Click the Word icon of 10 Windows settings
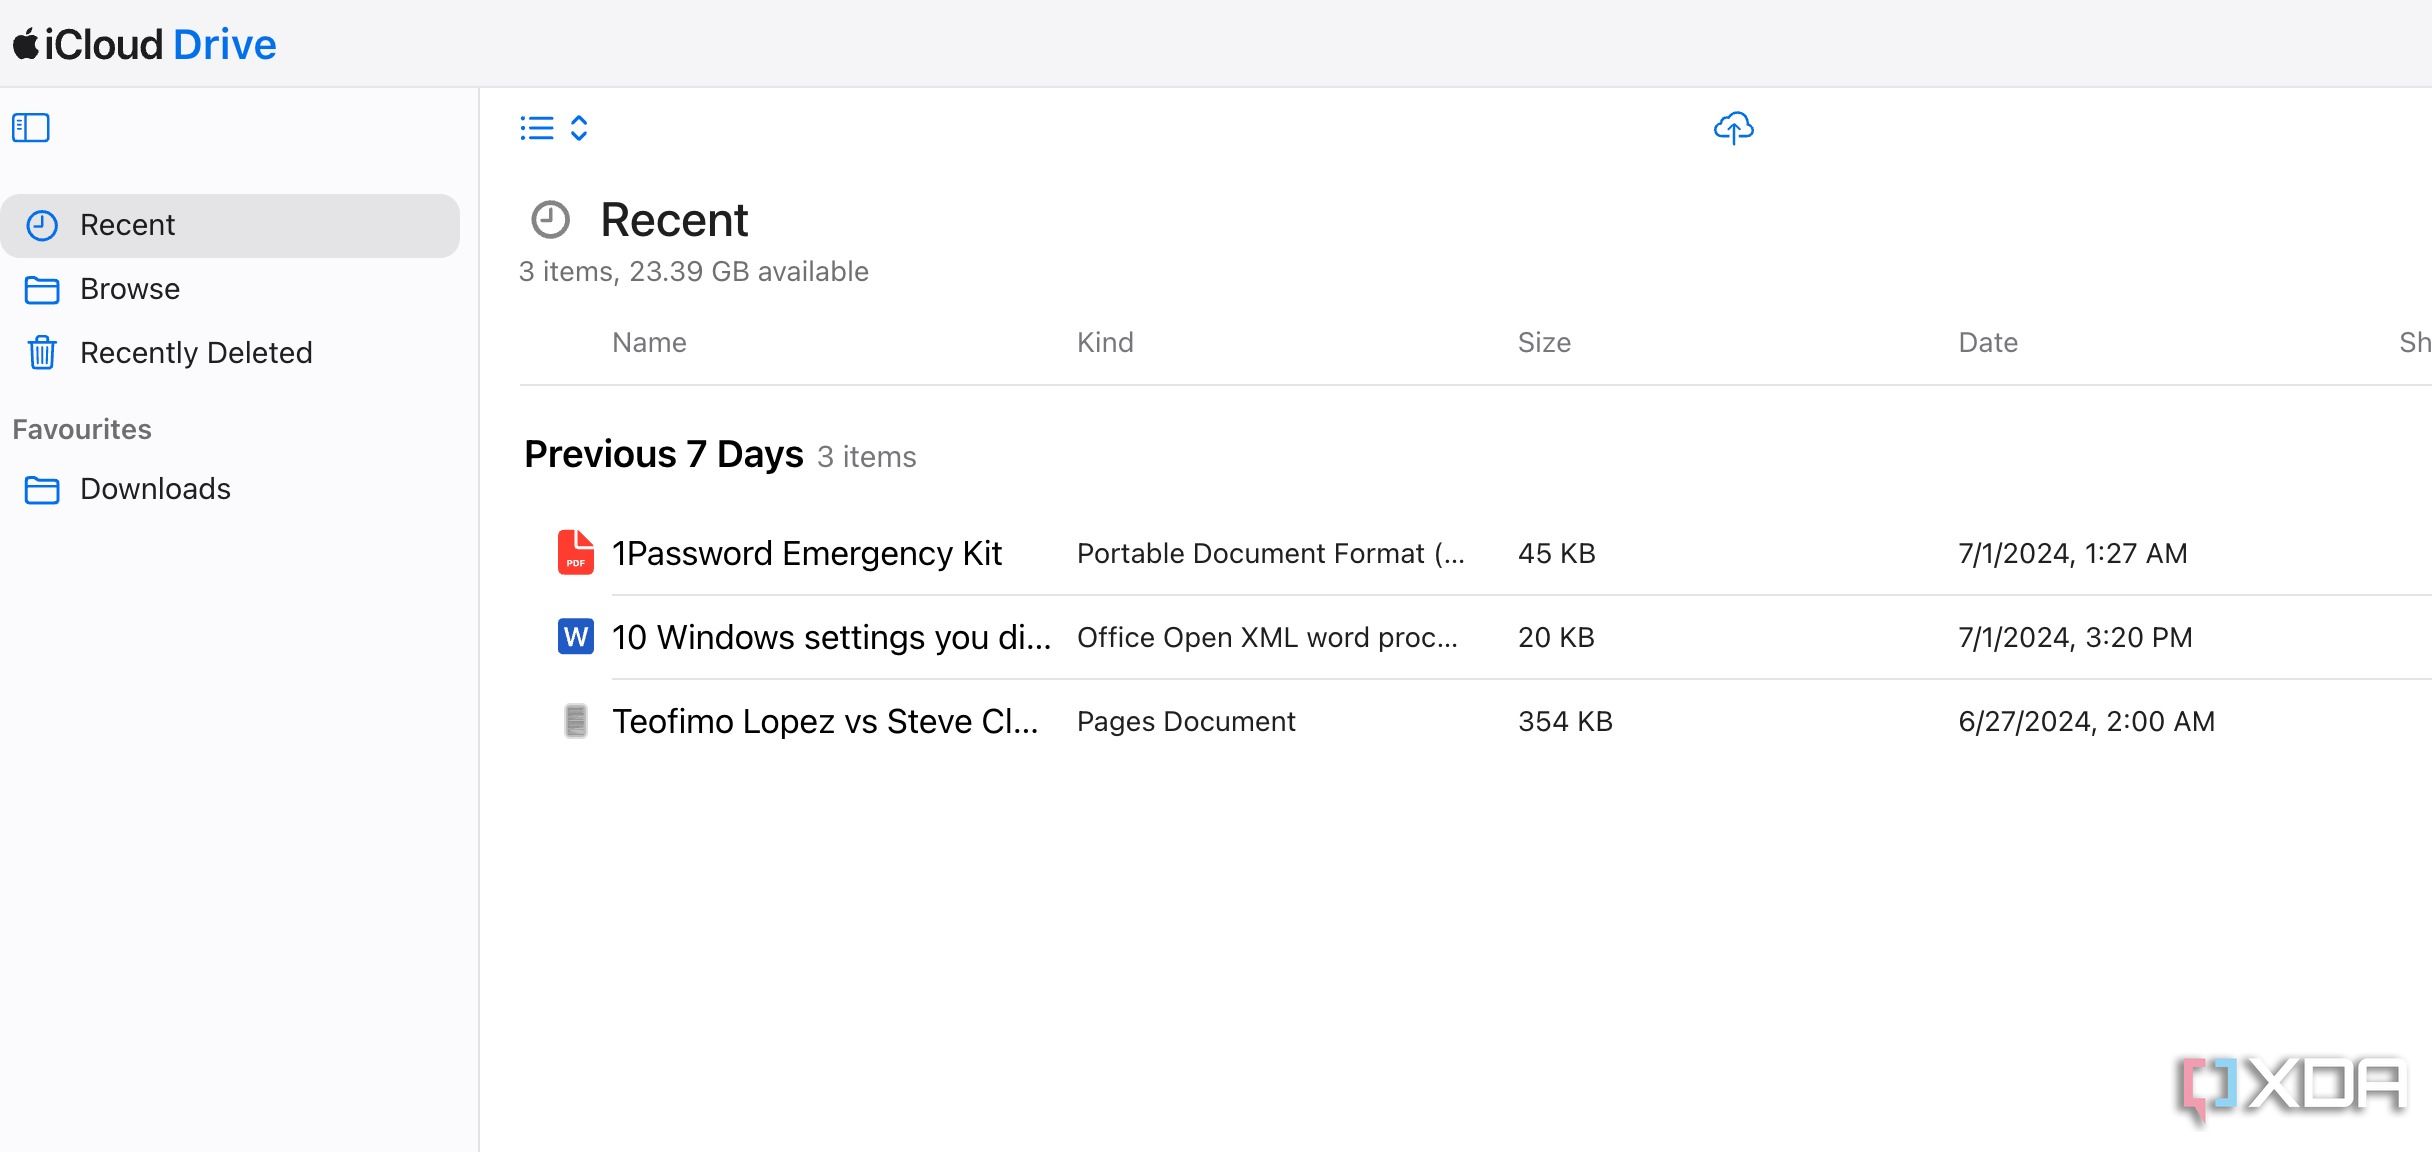The height and width of the screenshot is (1152, 2432). pyautogui.click(x=575, y=636)
